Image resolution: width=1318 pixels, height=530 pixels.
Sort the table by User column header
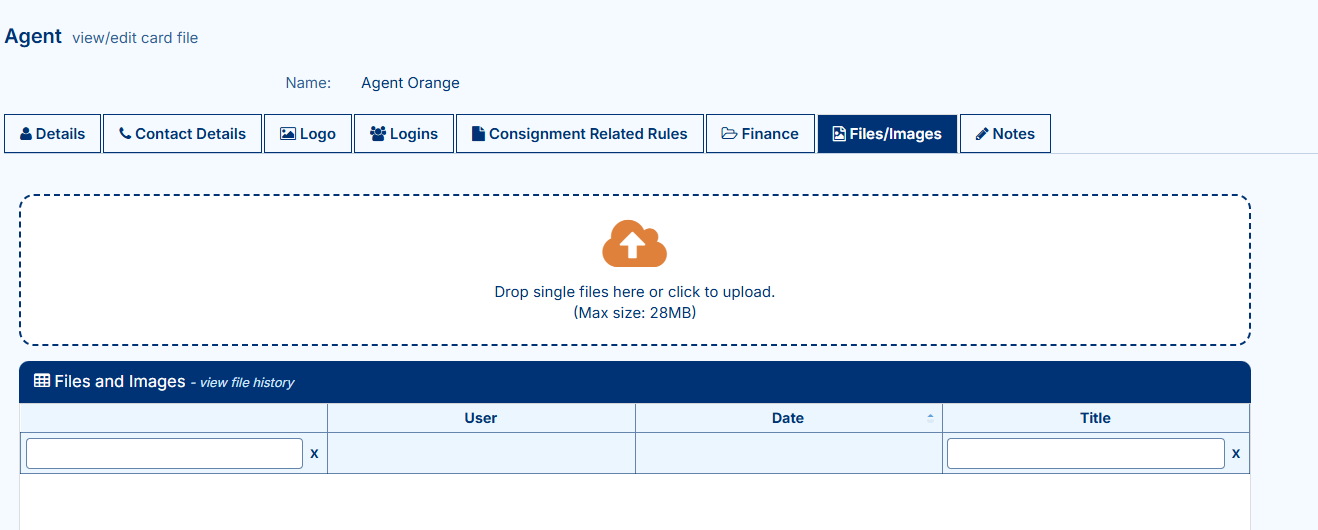pos(481,418)
